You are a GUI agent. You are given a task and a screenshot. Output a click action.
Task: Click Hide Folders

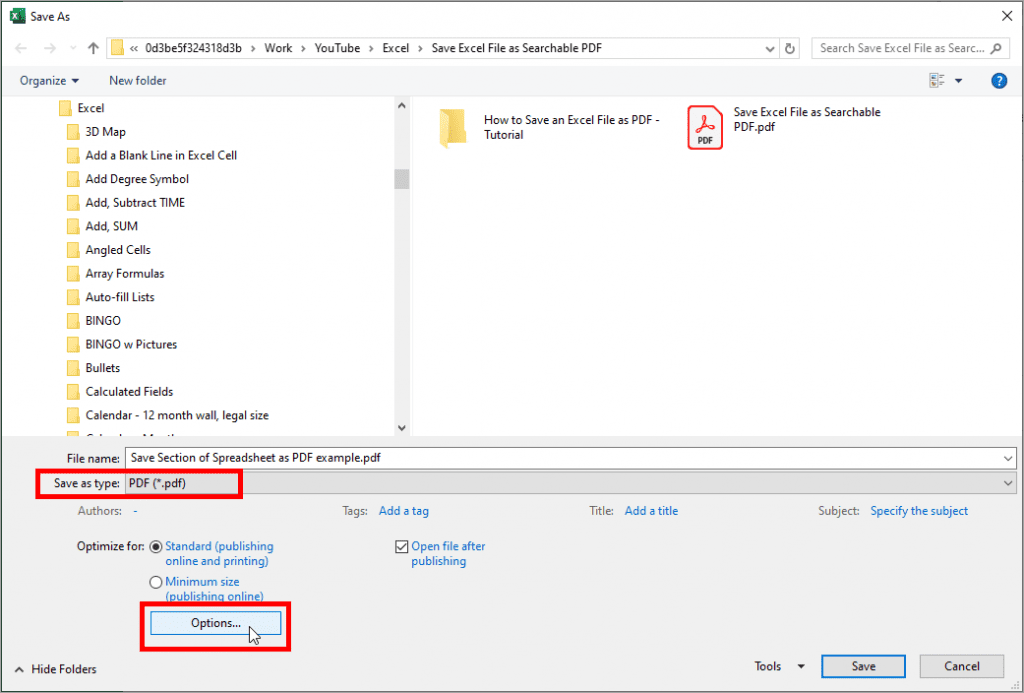point(56,669)
